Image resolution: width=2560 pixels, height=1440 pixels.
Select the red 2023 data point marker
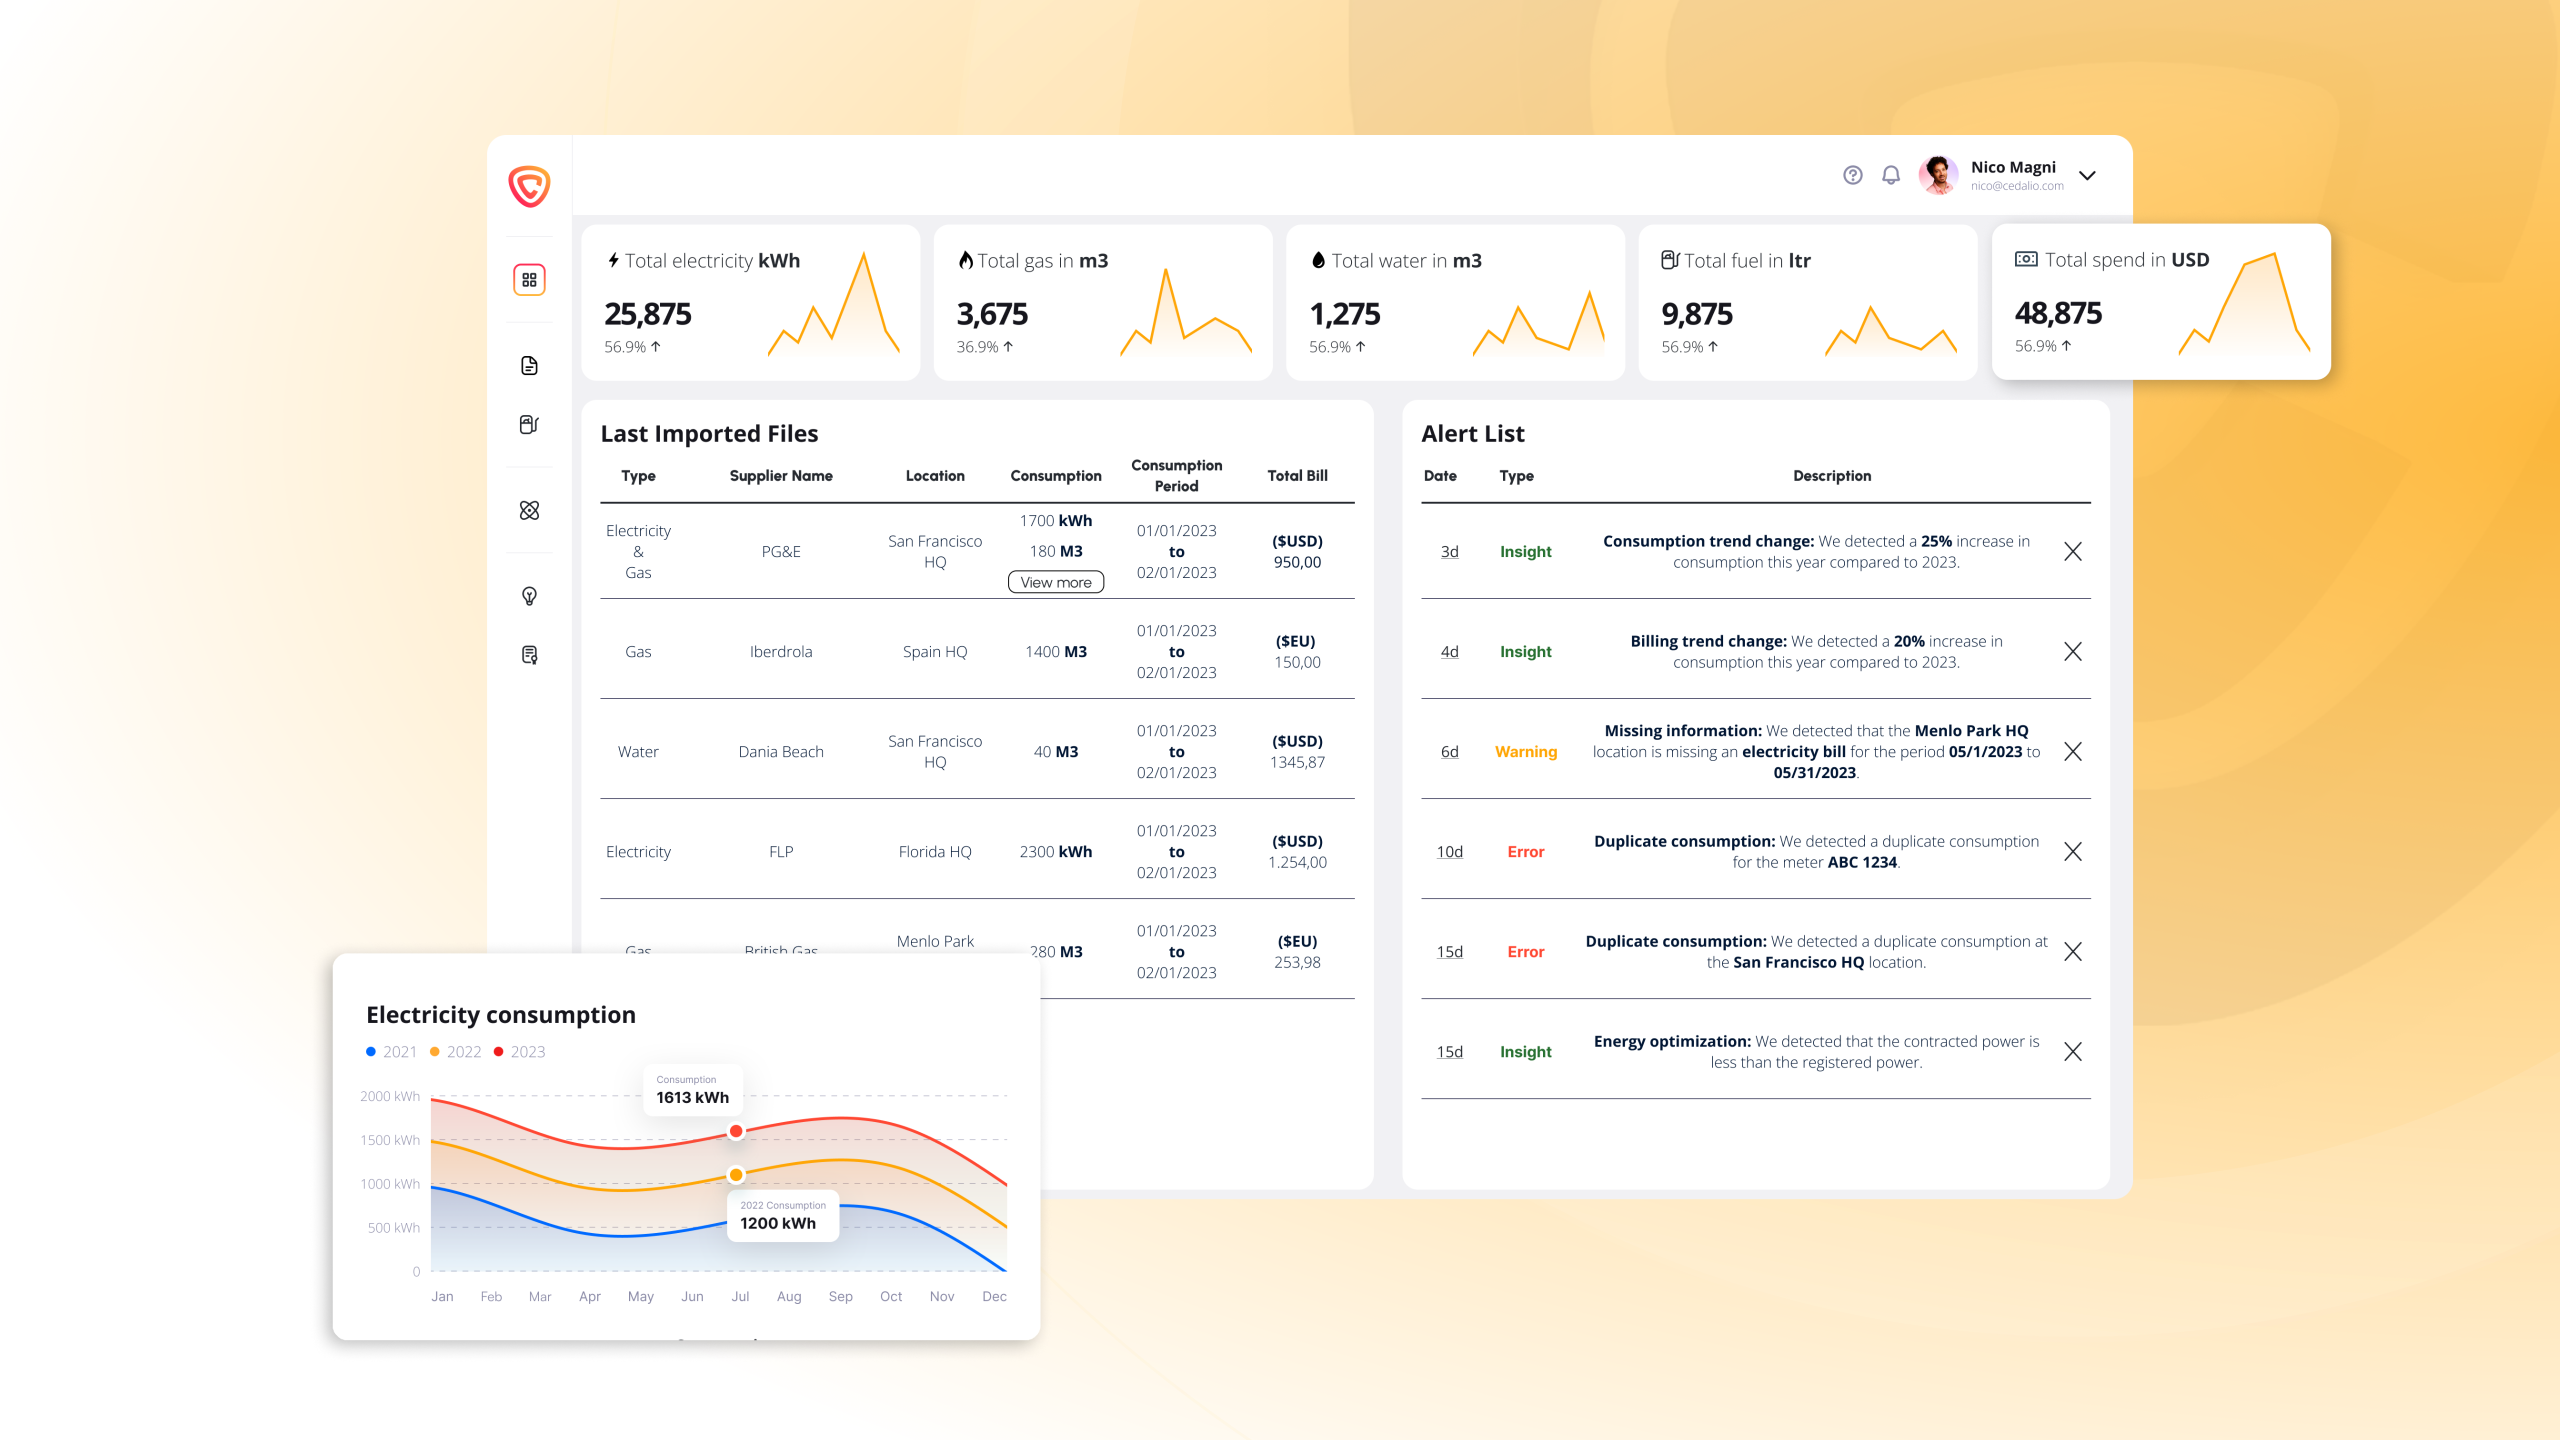pos(736,1131)
